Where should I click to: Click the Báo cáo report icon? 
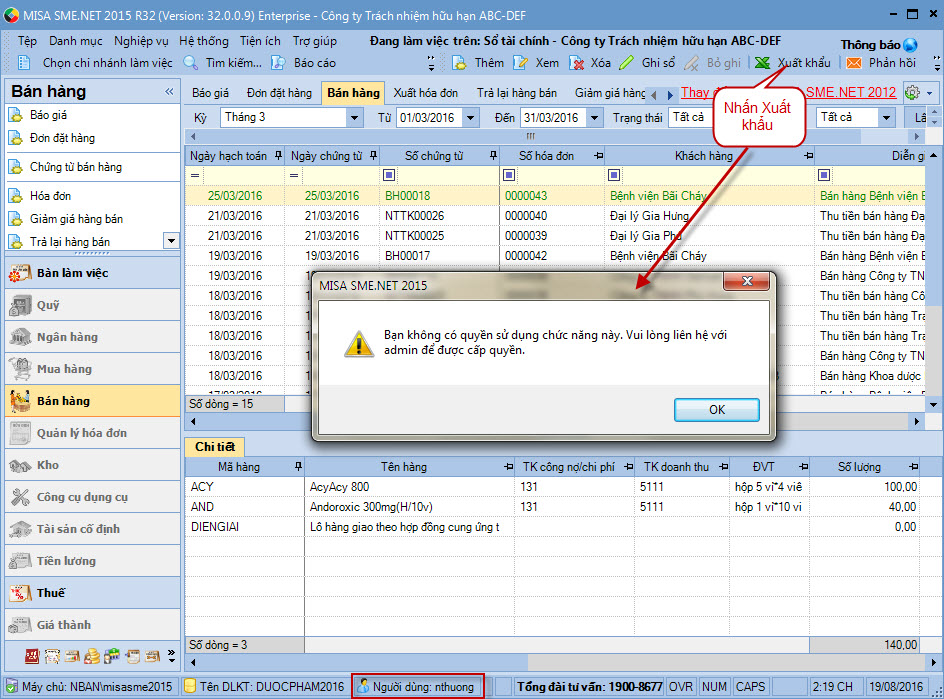pyautogui.click(x=278, y=63)
